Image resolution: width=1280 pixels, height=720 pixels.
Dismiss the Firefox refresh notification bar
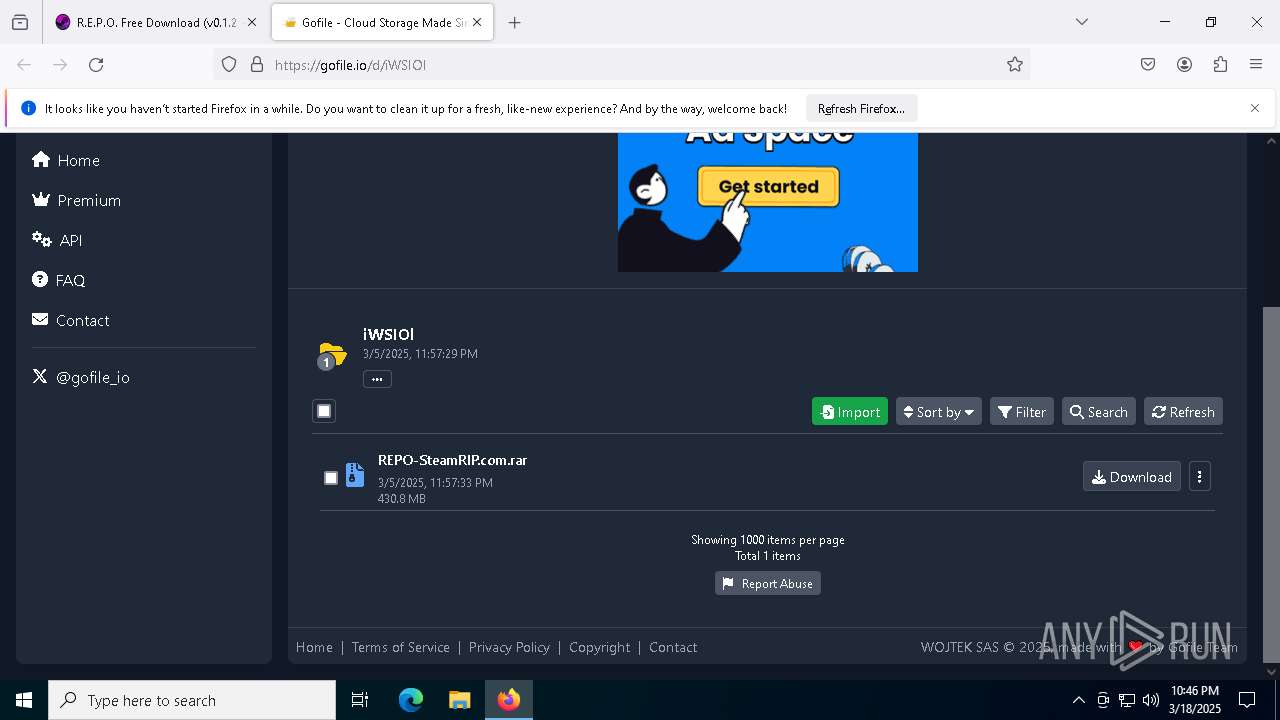(x=1255, y=108)
